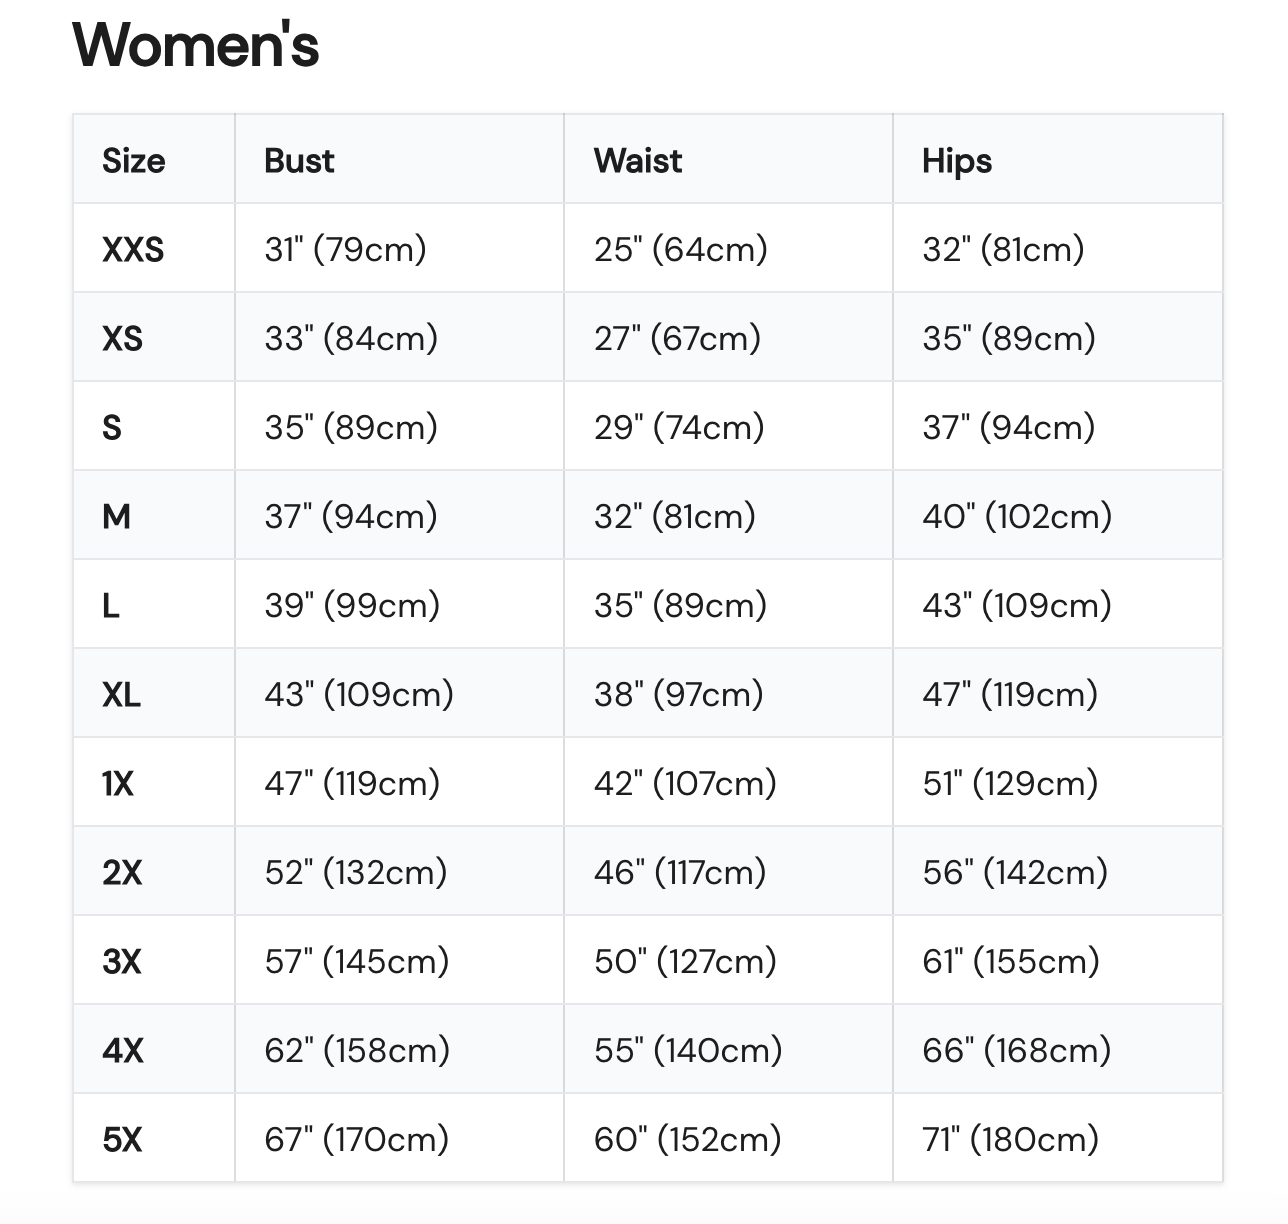Click the L bust value 39" (99cm)
The image size is (1288, 1224).
(352, 605)
